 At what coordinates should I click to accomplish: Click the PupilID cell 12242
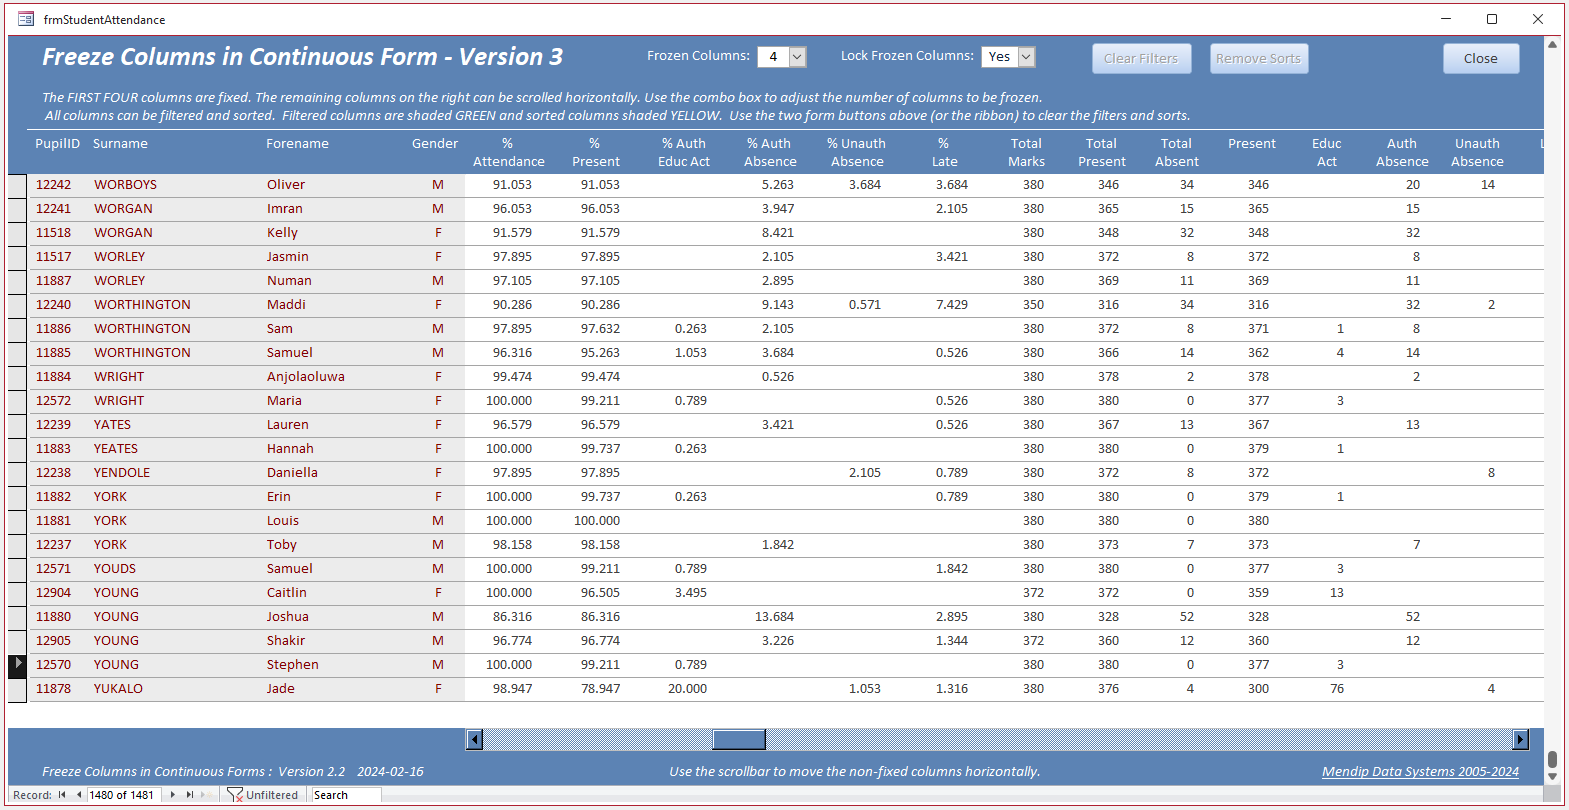54,185
